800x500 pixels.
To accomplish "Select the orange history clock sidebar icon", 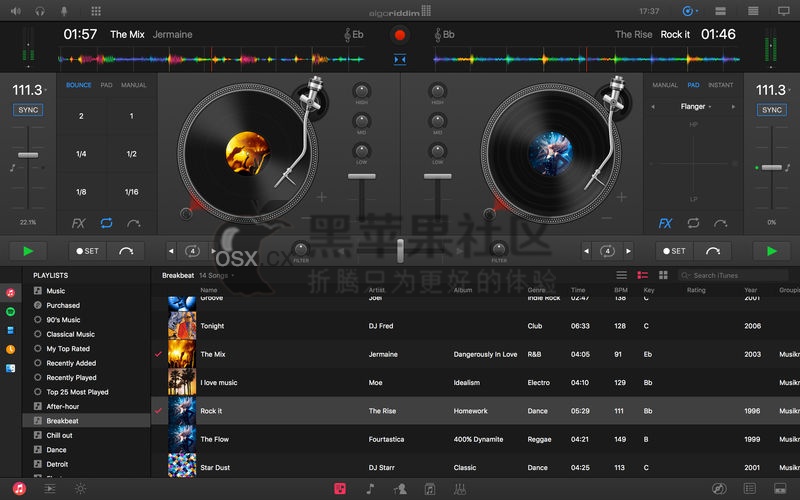I will pos(10,349).
